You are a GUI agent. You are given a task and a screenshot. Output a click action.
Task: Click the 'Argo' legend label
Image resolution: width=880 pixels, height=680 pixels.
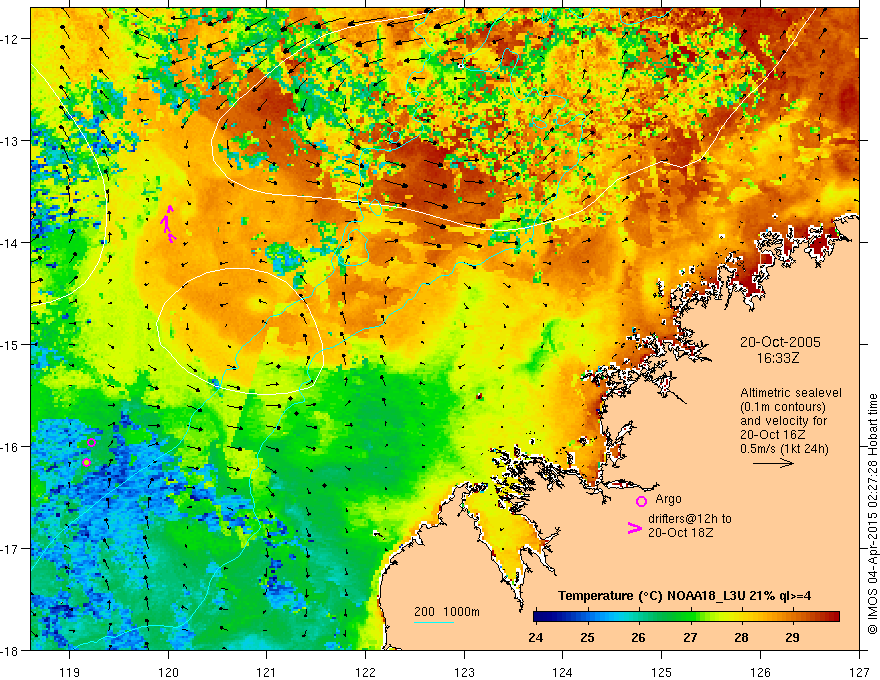(668, 499)
